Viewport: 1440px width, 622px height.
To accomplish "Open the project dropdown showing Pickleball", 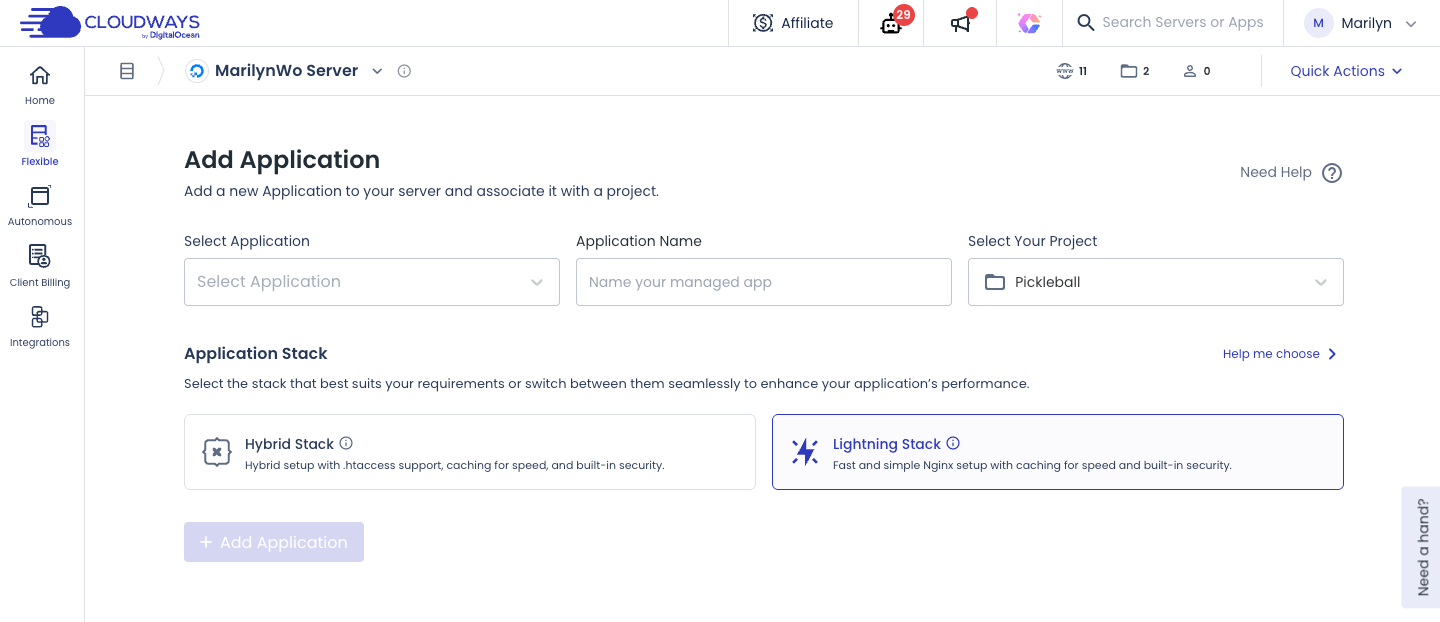I will [1155, 281].
